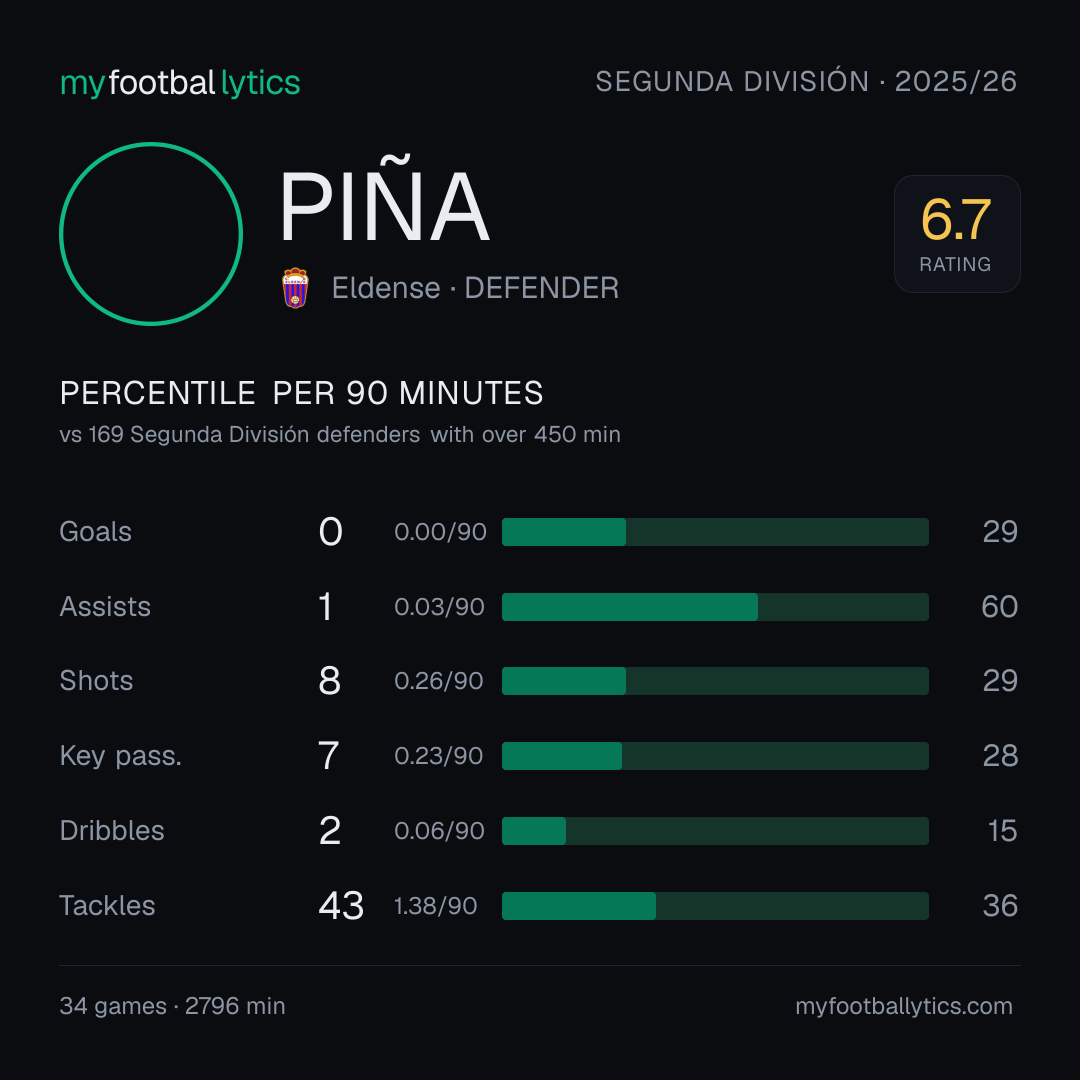Viewport: 1080px width, 1080px height.
Task: Click the Assists percentile bar
Action: [x=715, y=607]
